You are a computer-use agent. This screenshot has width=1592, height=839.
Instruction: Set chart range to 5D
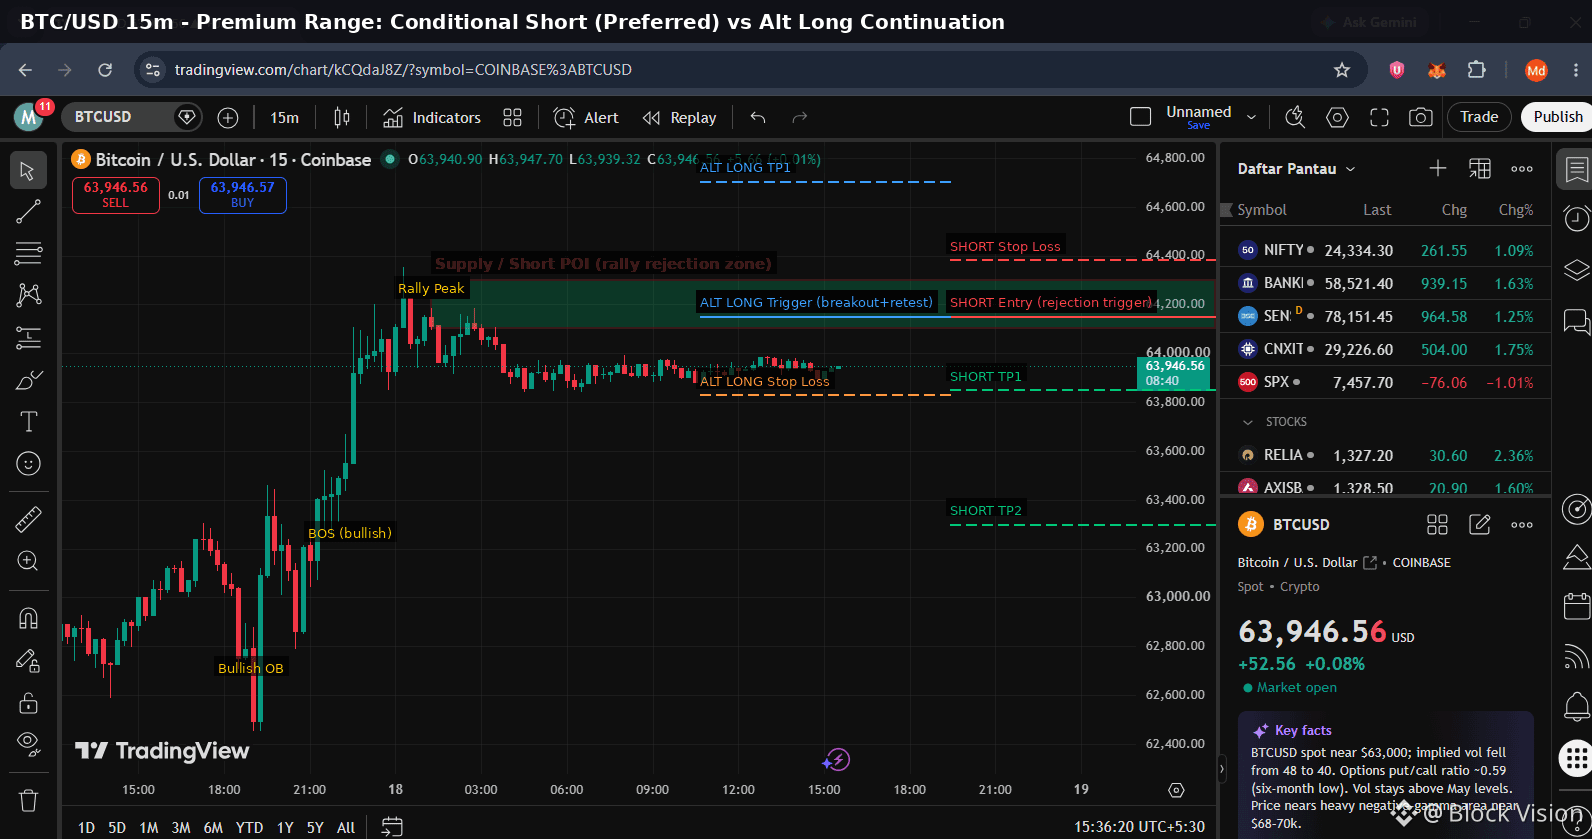117,827
